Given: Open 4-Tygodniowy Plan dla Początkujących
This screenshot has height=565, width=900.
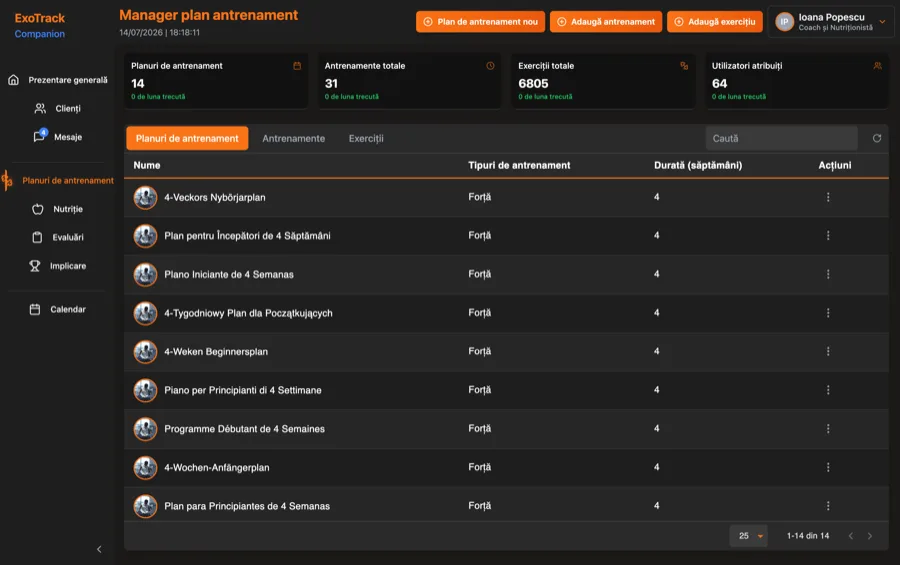Looking at the screenshot, I should coord(248,314).
